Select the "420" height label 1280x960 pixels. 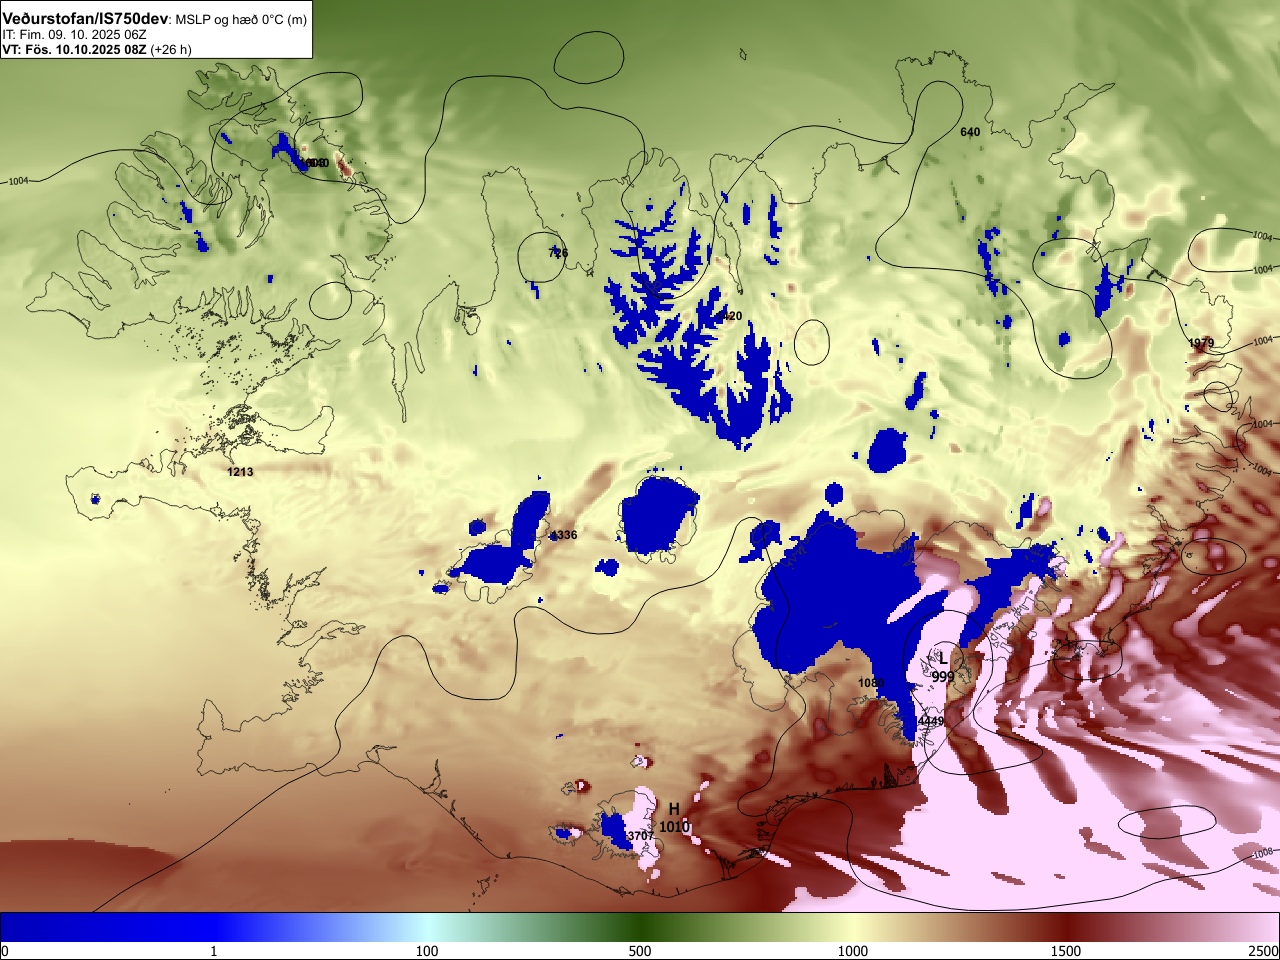(x=732, y=316)
